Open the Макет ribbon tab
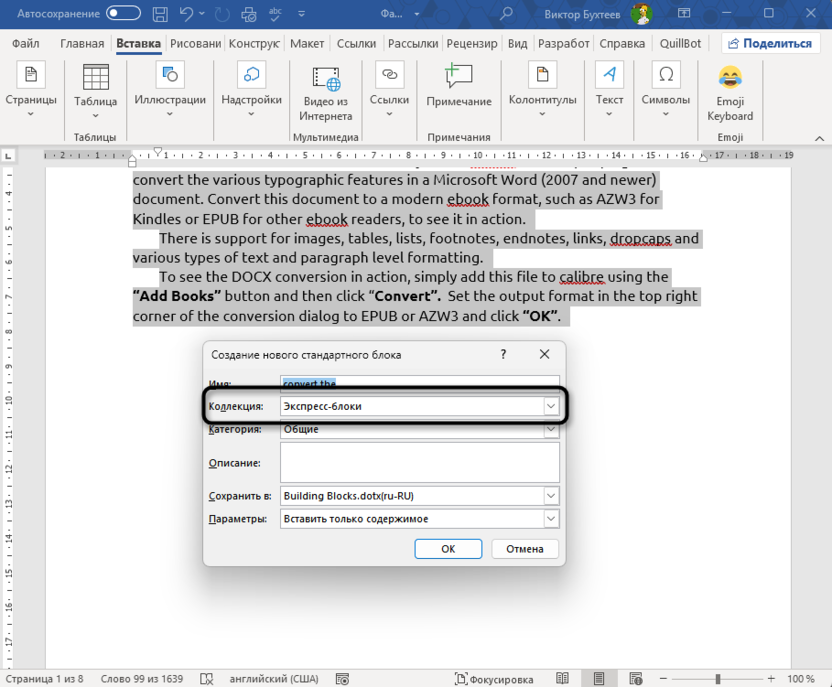This screenshot has width=832, height=687. click(307, 44)
